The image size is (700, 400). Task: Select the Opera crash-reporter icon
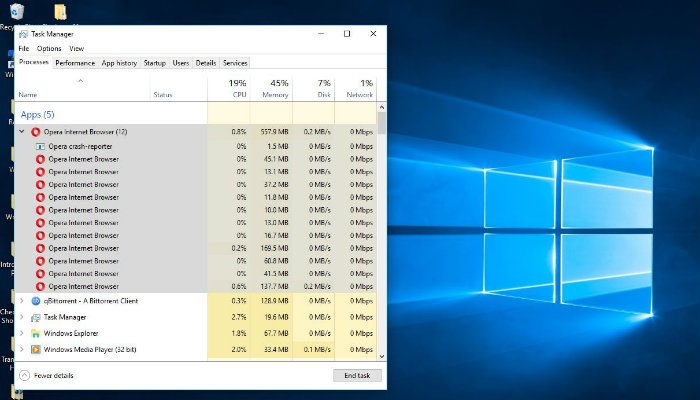pyautogui.click(x=40, y=146)
